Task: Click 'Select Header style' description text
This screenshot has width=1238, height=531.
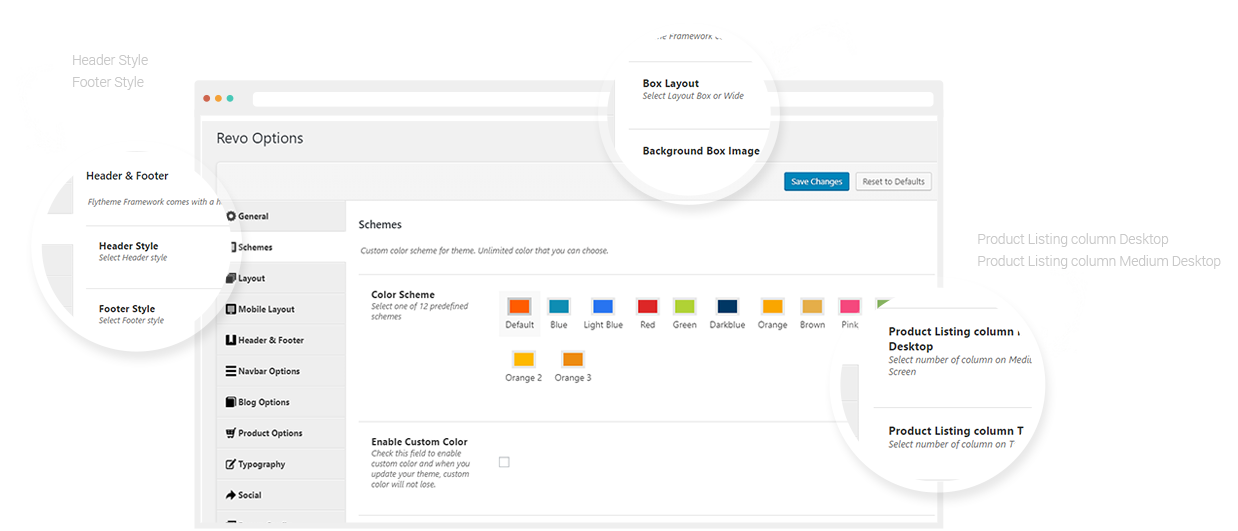Action: (133, 258)
